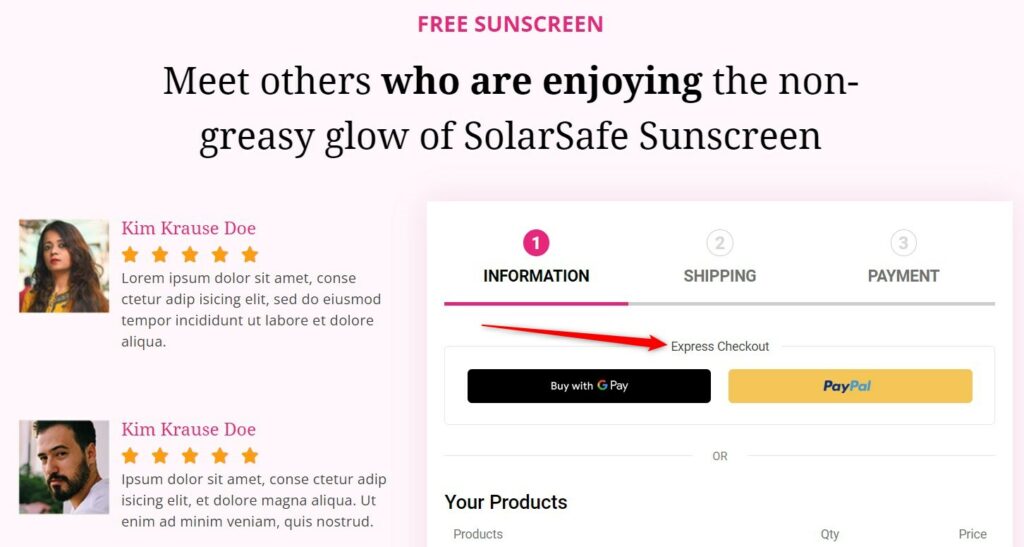Click the woman's reviewer photo
Screen dimensions: 1024x547
tap(64, 266)
